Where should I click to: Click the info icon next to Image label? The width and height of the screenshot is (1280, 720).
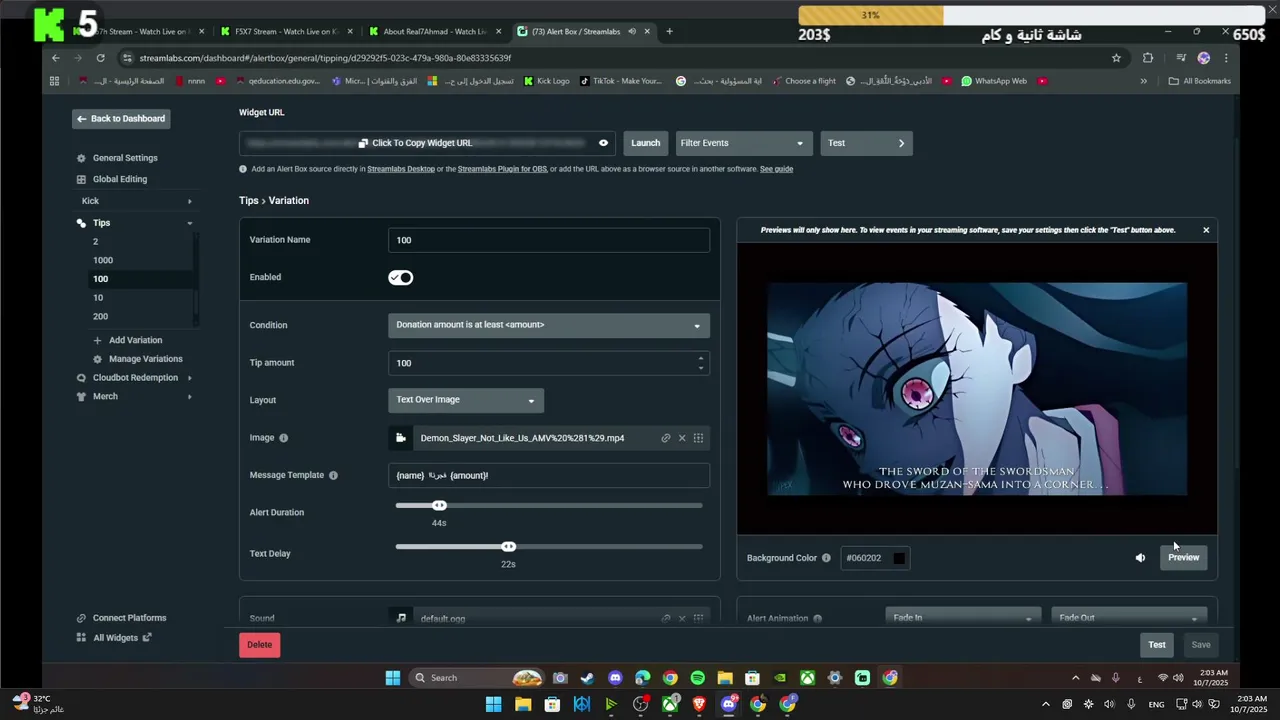(x=283, y=438)
